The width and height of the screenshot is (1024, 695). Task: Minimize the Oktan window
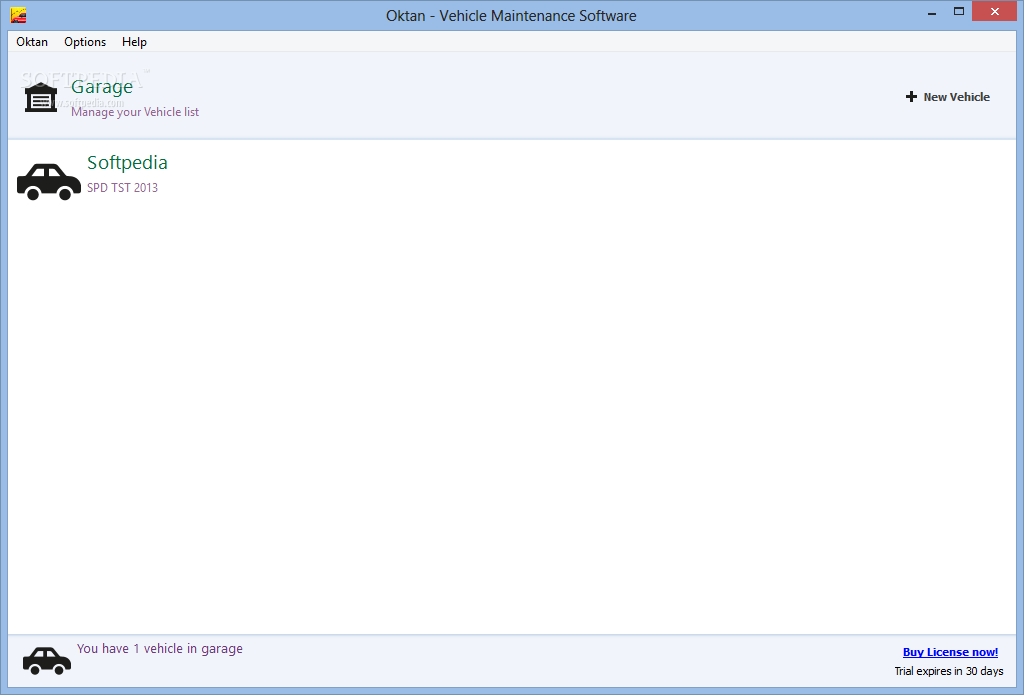(932, 12)
